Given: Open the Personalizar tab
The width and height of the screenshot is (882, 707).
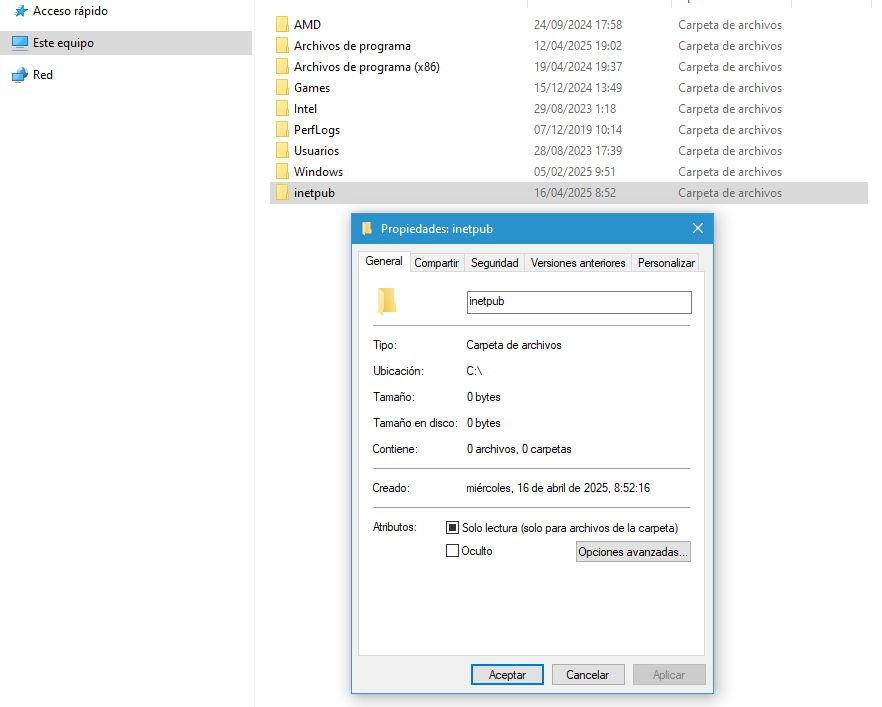Looking at the screenshot, I should [666, 263].
